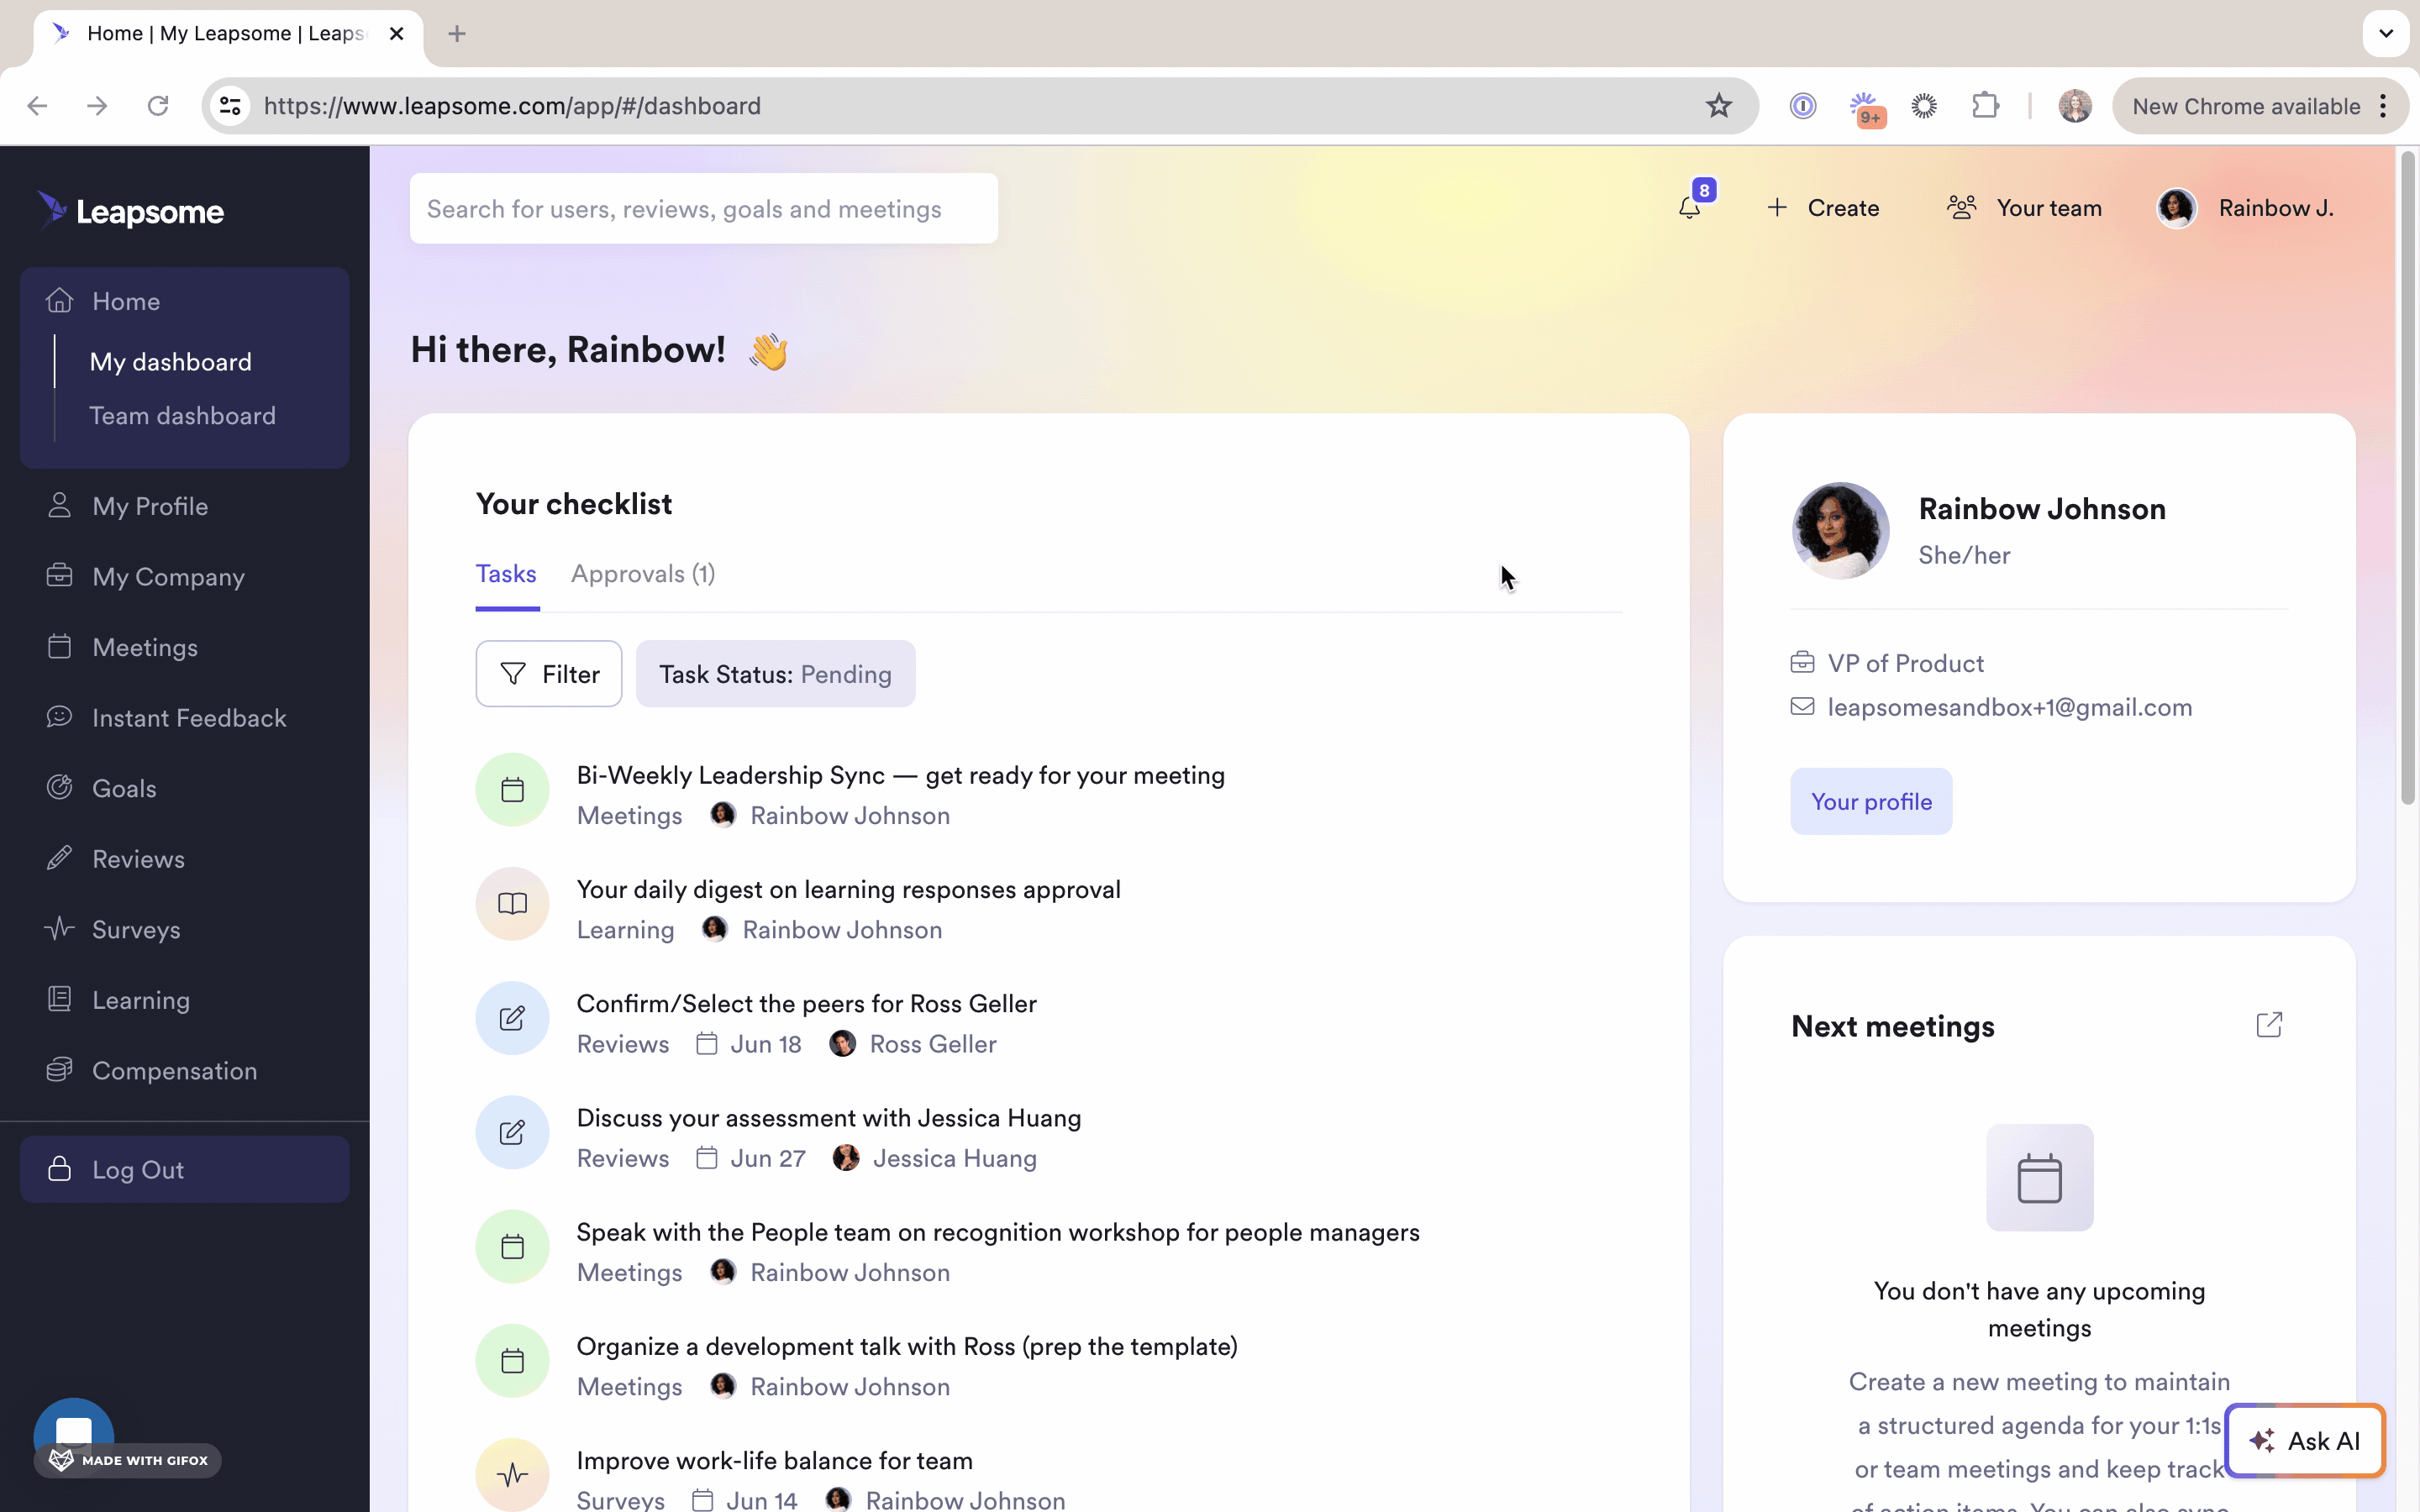Click the Log Out button
Viewport: 2420px width, 1512px height.
point(185,1169)
